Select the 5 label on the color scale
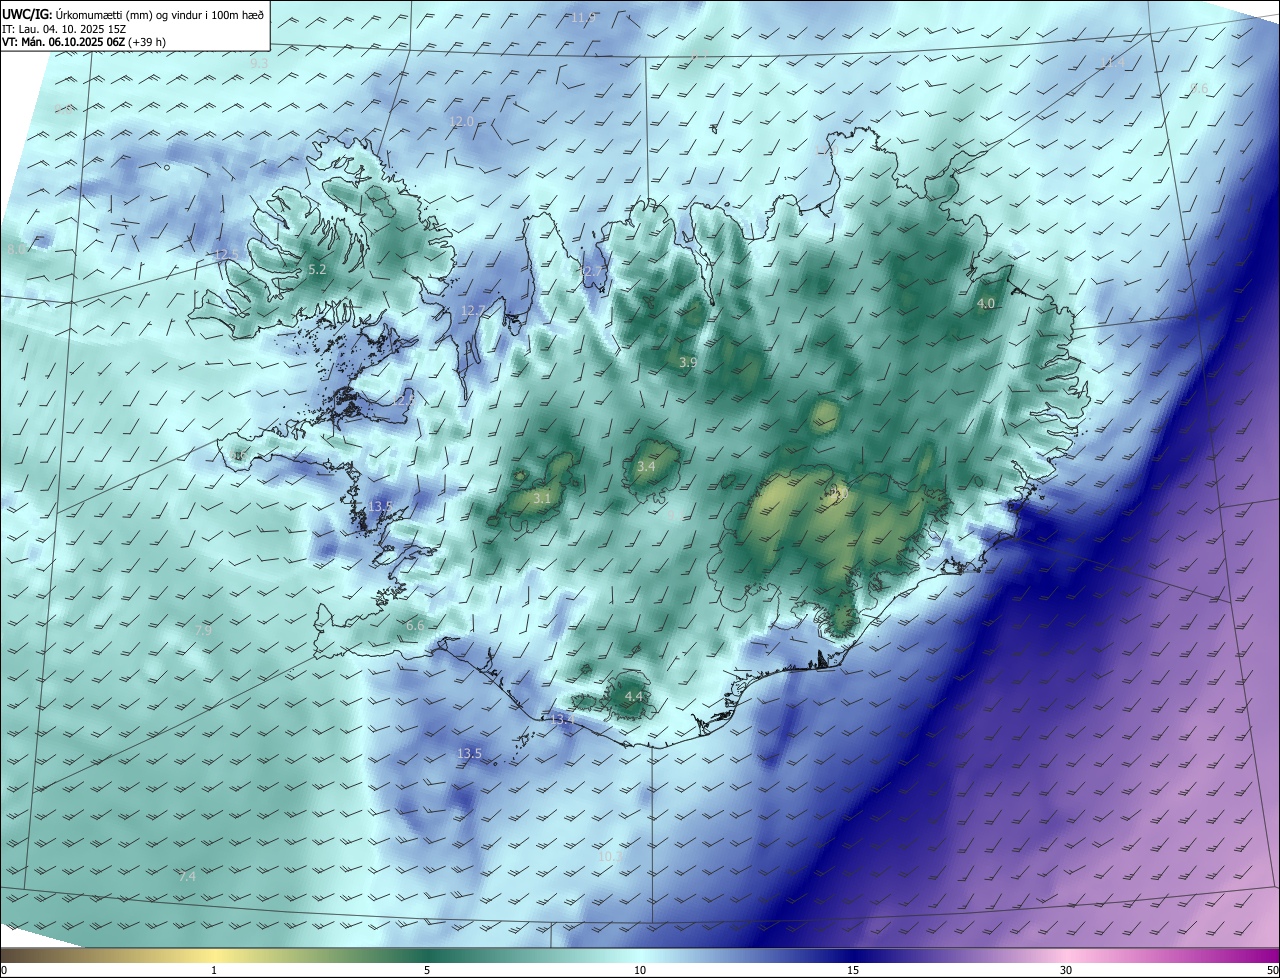Screen dimensions: 1280x978 click(427, 970)
